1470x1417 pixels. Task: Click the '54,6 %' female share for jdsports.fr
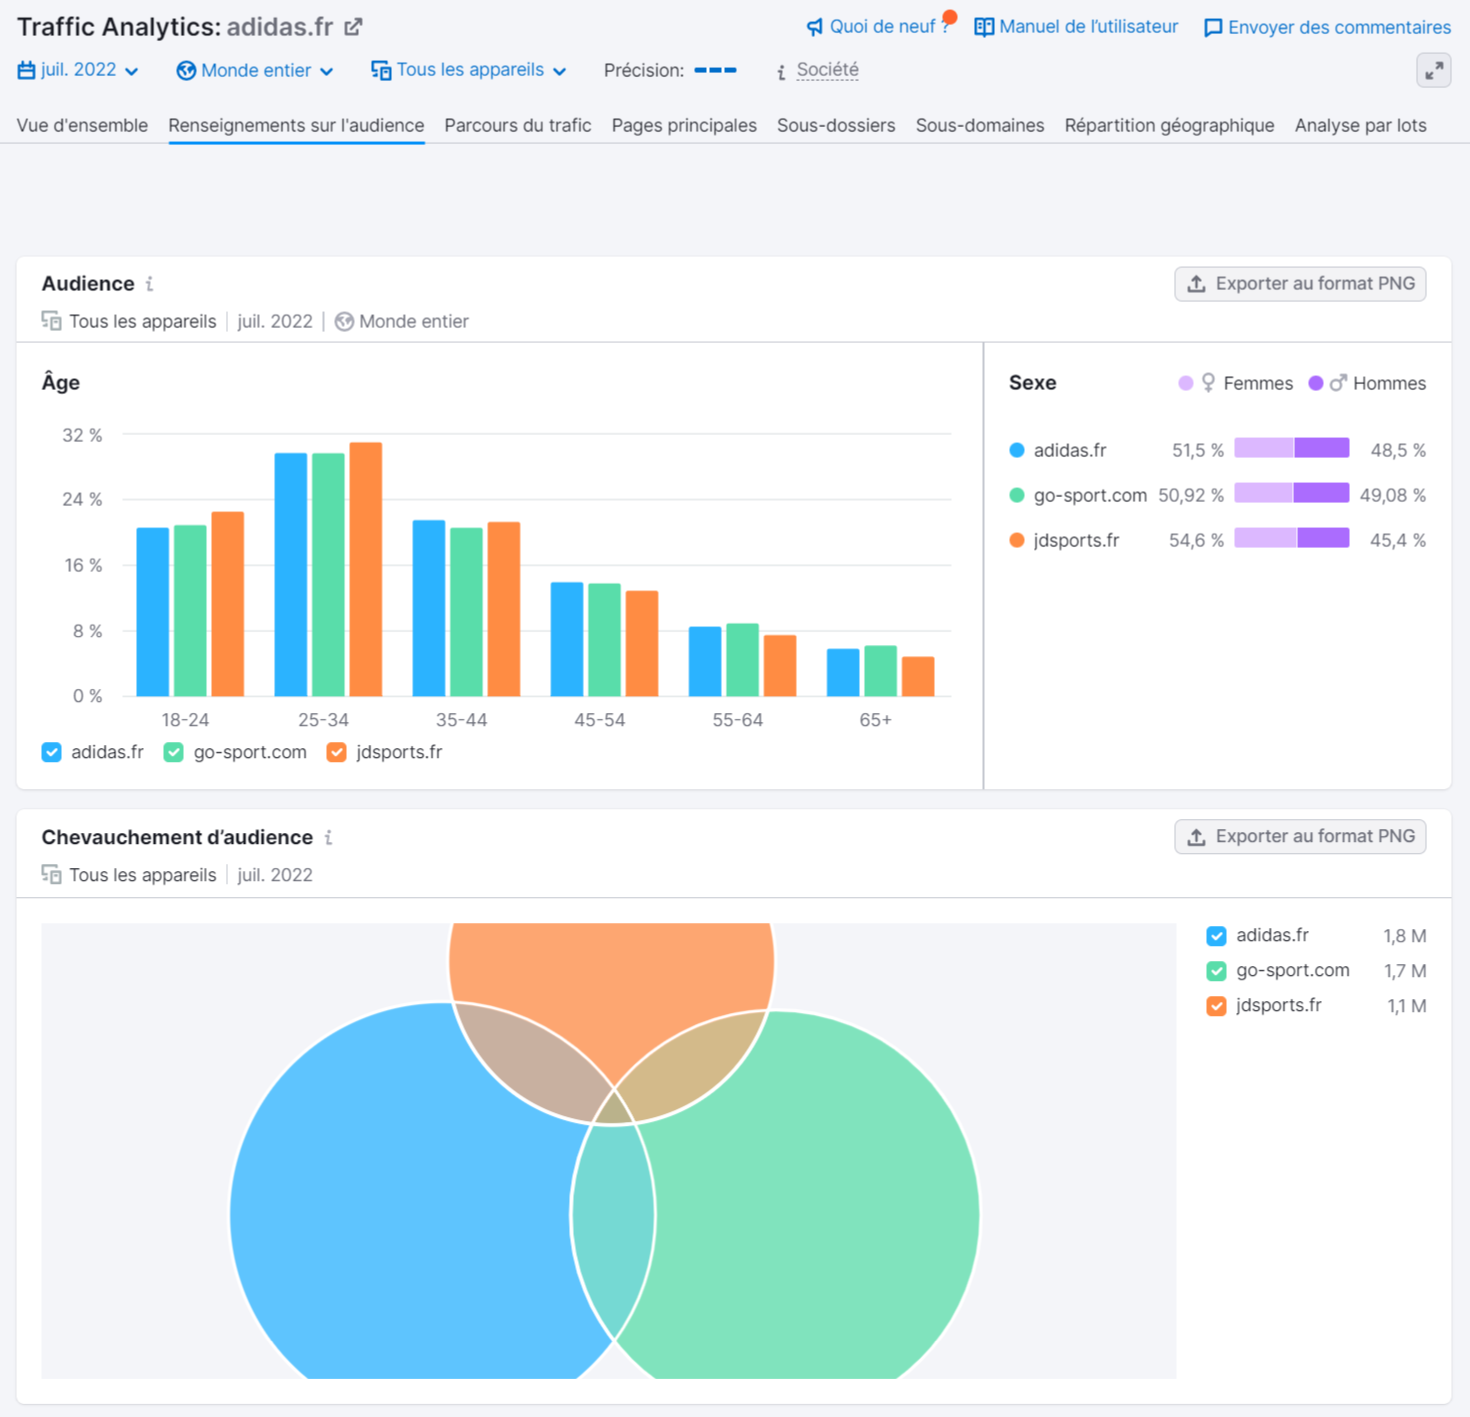pos(1196,540)
